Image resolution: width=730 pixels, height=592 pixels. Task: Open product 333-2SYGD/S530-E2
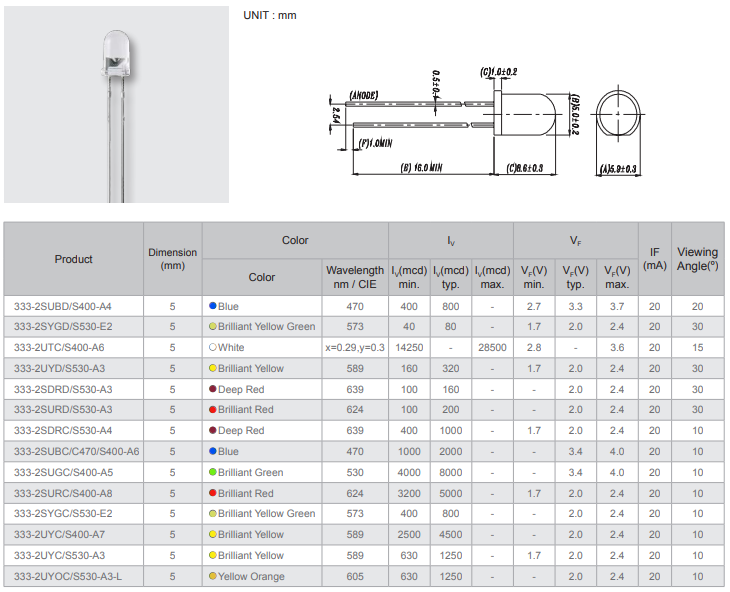click(x=63, y=327)
